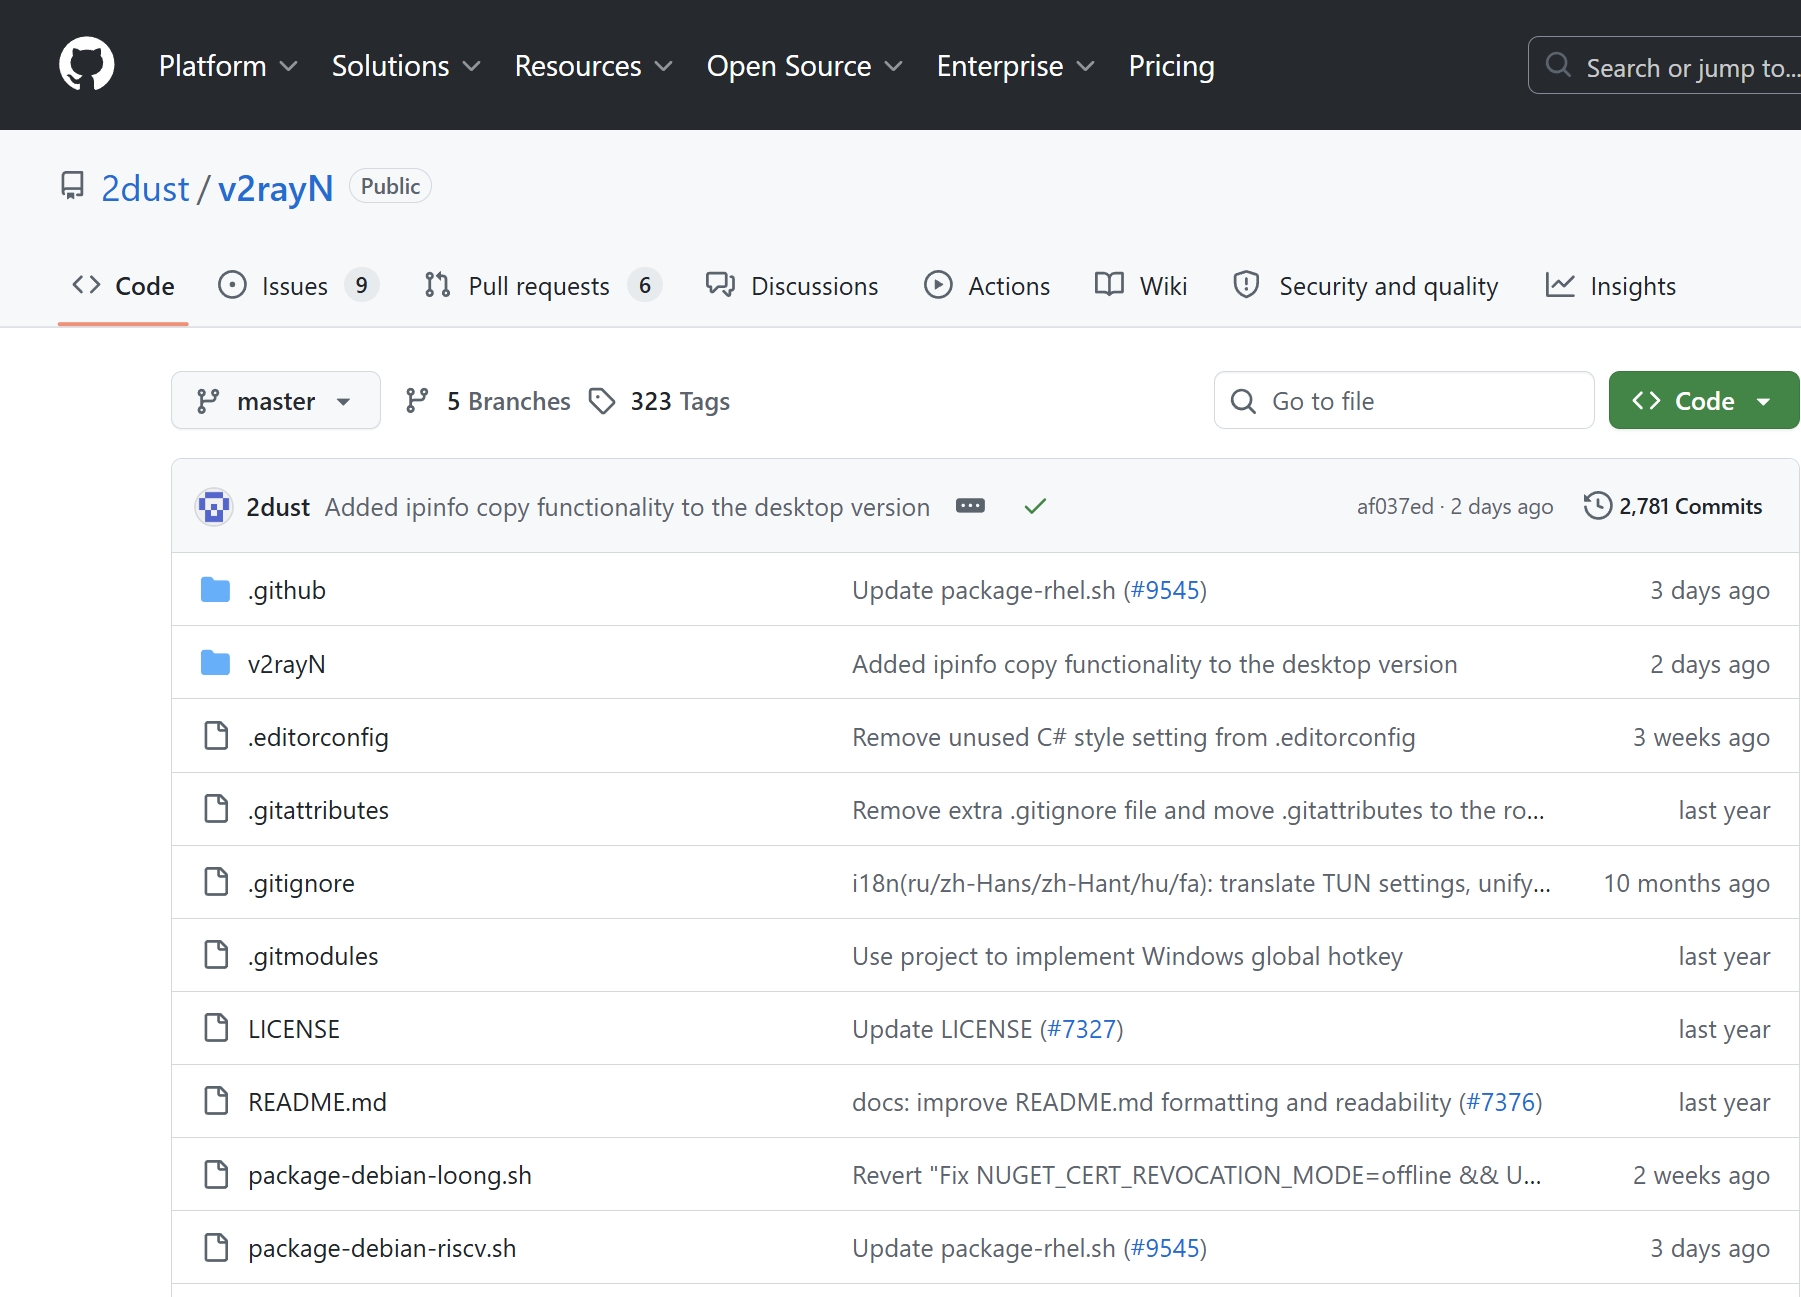Click the file icon for README.md
The image size is (1801, 1297).
(x=216, y=1101)
